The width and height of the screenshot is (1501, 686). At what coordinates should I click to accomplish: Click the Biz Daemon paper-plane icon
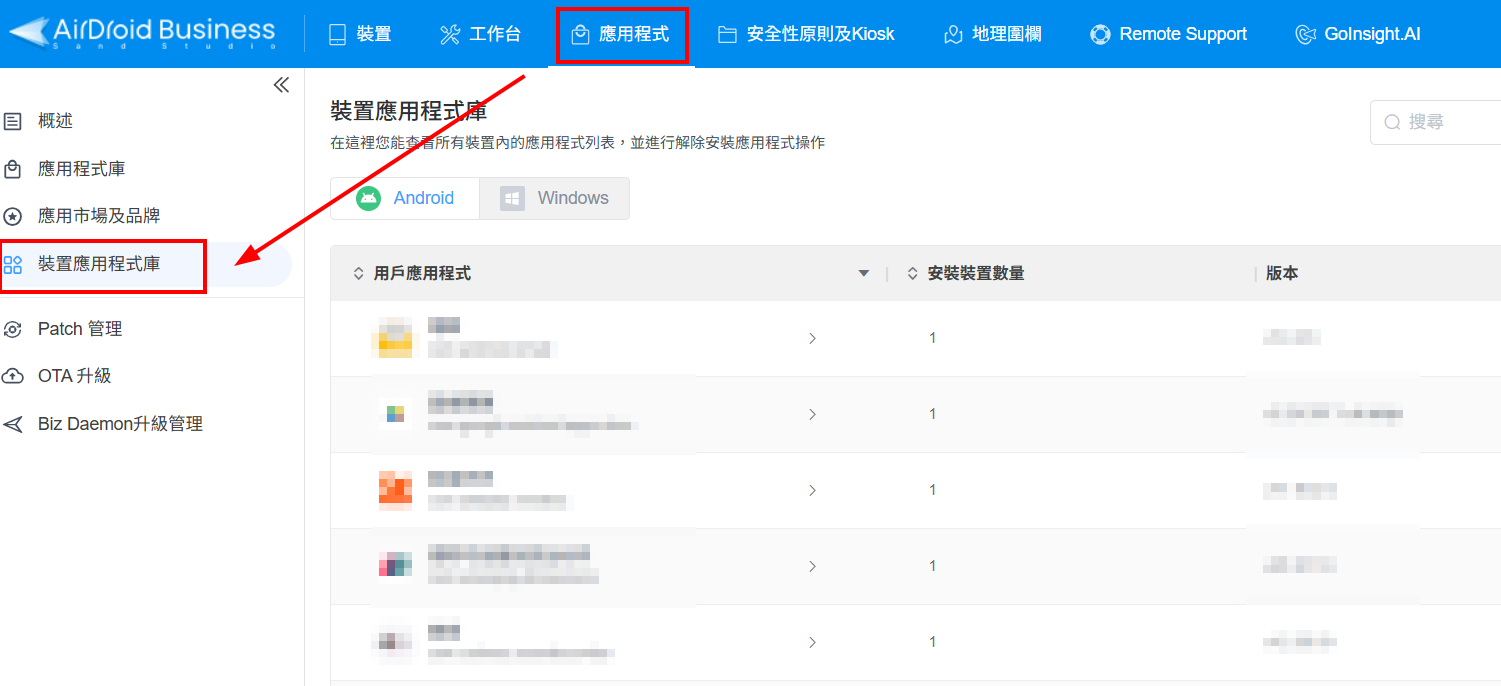click(x=13, y=424)
